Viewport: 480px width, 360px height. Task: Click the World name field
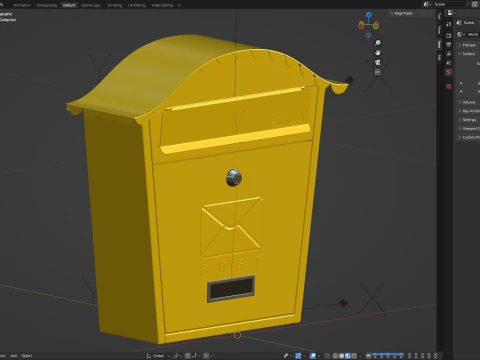473,34
